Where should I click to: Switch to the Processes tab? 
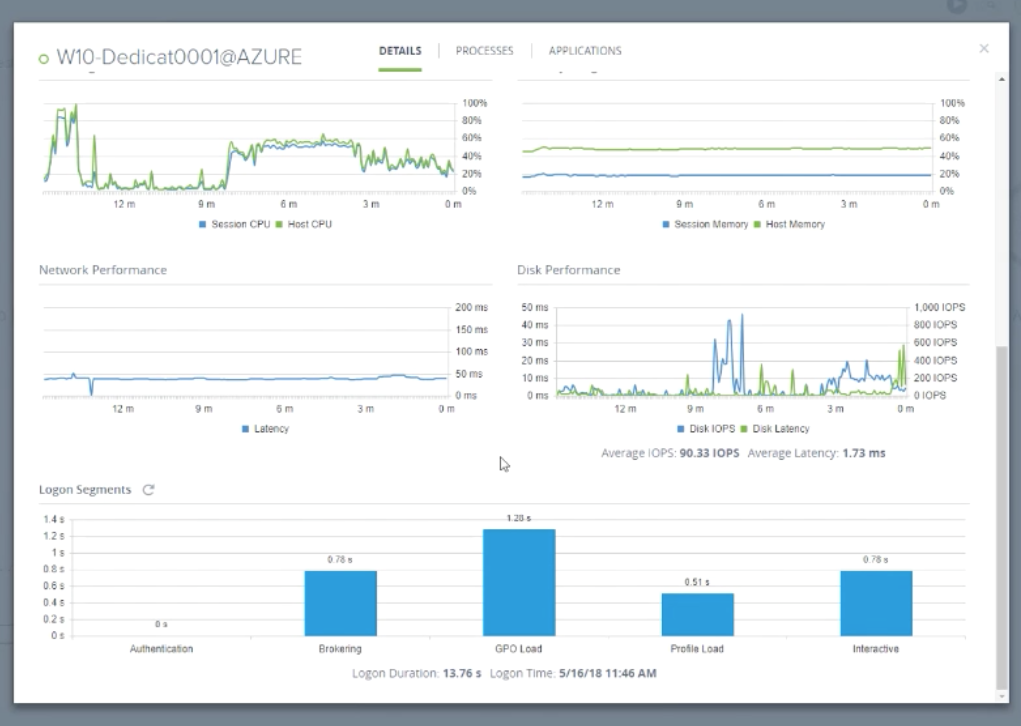click(484, 51)
